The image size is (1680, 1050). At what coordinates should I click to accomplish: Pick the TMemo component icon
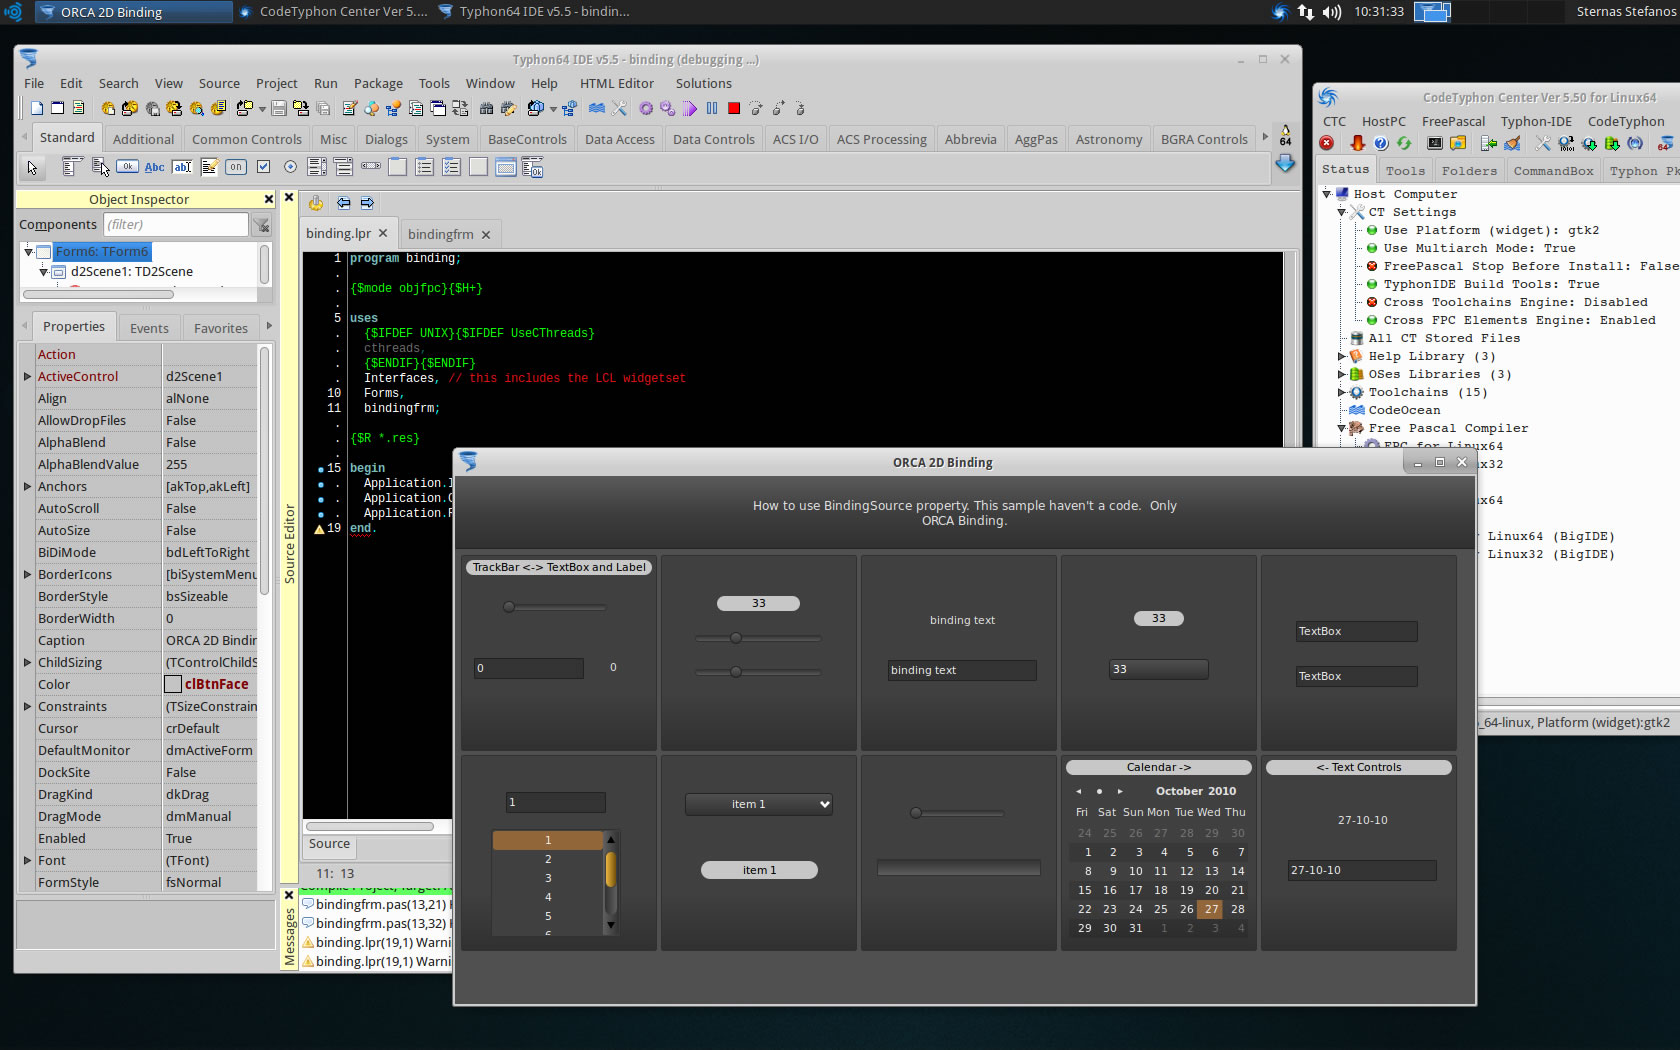click(209, 167)
